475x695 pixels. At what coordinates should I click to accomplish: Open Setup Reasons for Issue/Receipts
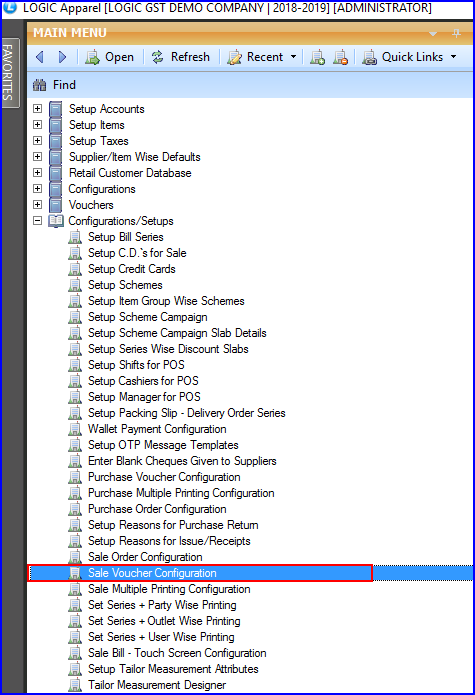[x=169, y=541]
